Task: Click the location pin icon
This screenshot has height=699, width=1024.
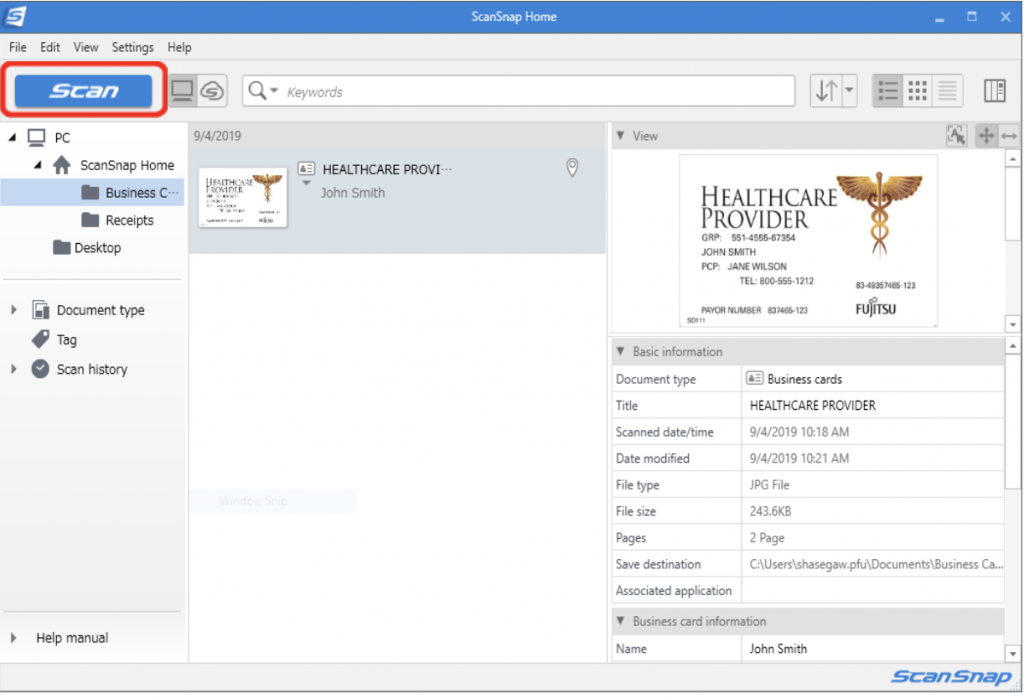Action: [572, 168]
